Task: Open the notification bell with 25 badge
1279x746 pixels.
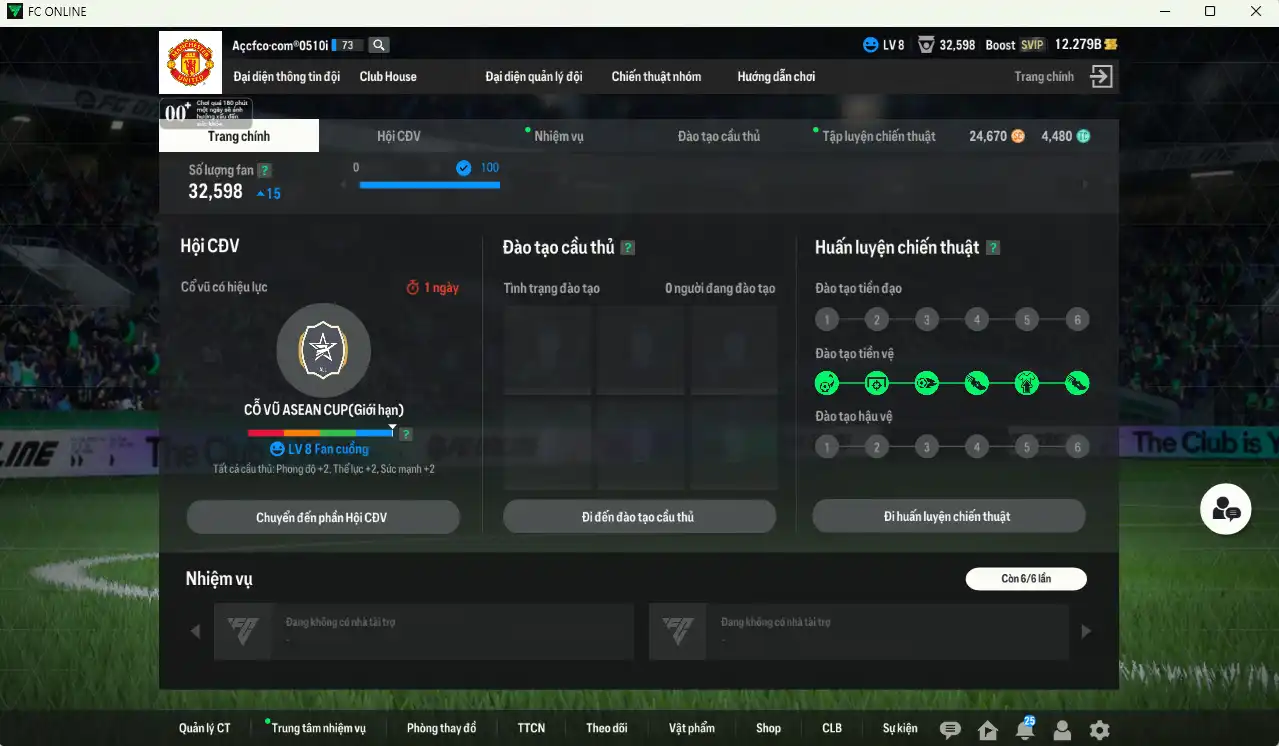Action: 1025,729
